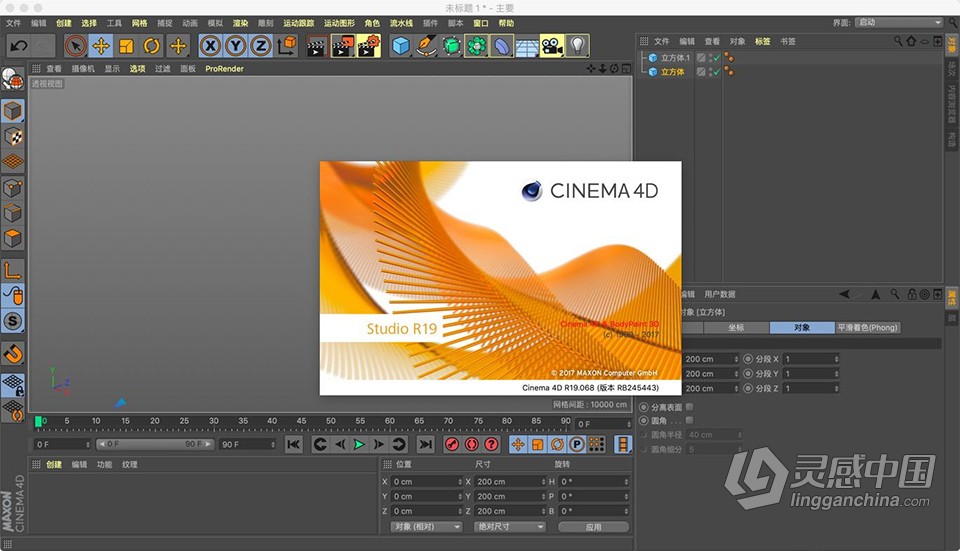The image size is (960, 551).
Task: Click the Phong tag on 立方体.1
Action: point(729,58)
